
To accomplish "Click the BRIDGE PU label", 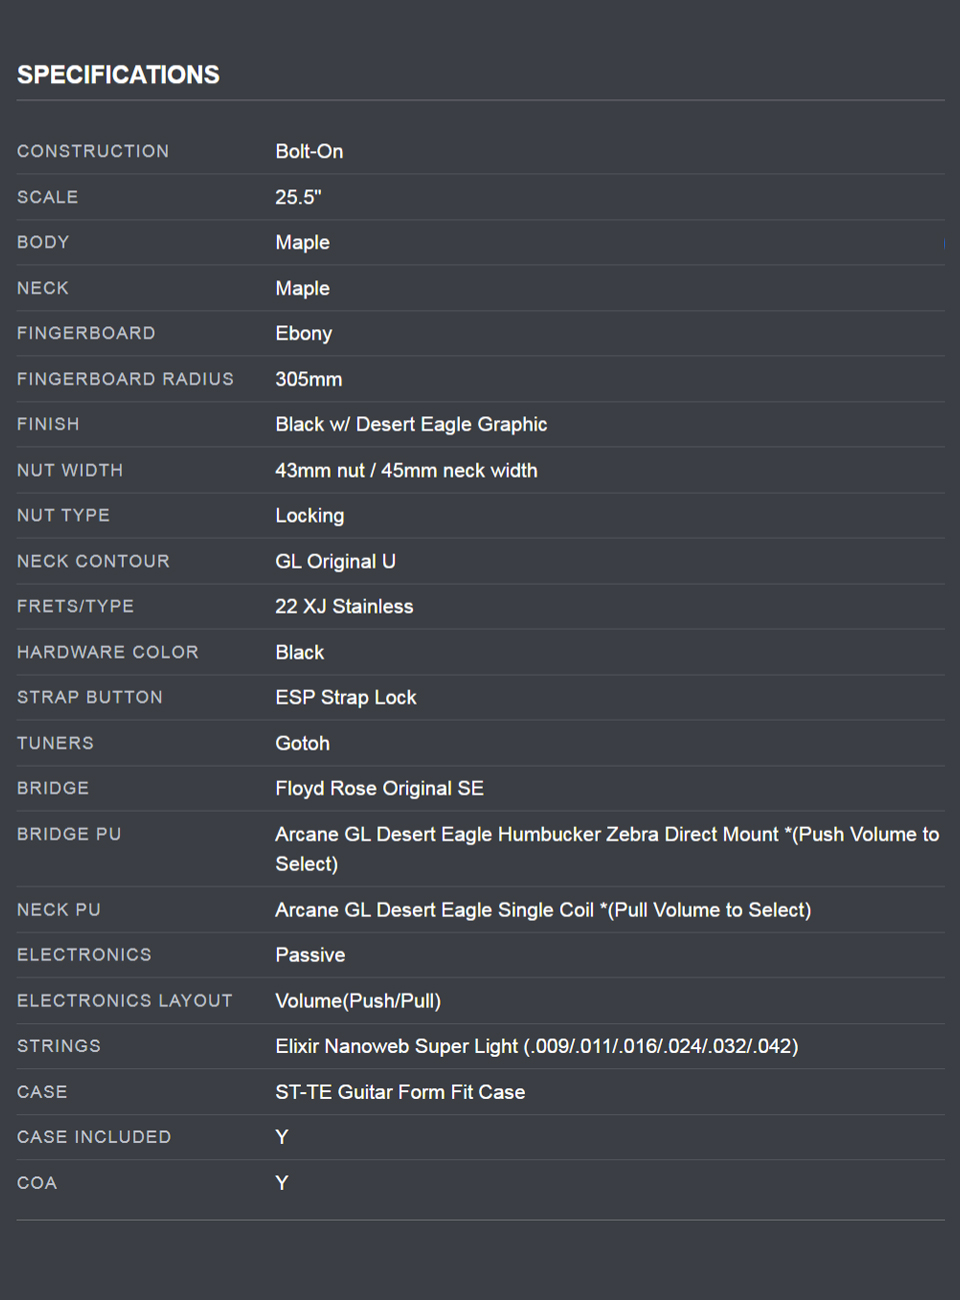I will point(69,834).
